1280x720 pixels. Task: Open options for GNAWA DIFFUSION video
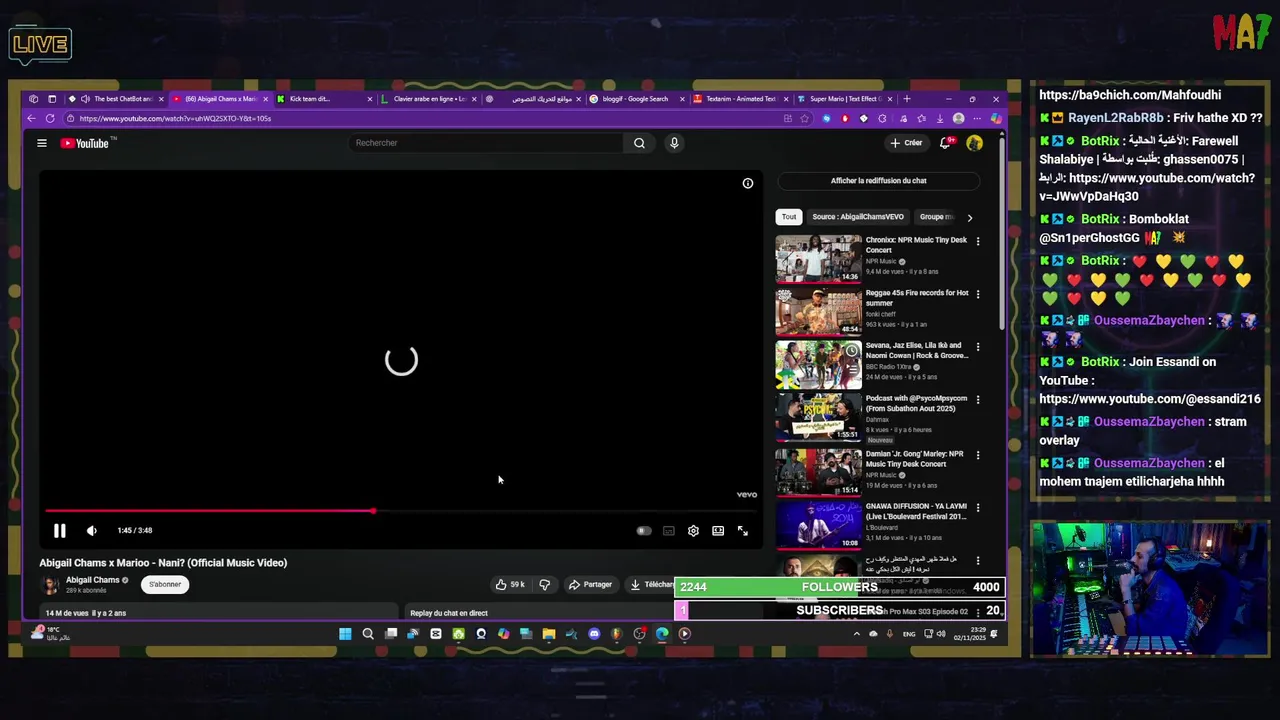[978, 508]
